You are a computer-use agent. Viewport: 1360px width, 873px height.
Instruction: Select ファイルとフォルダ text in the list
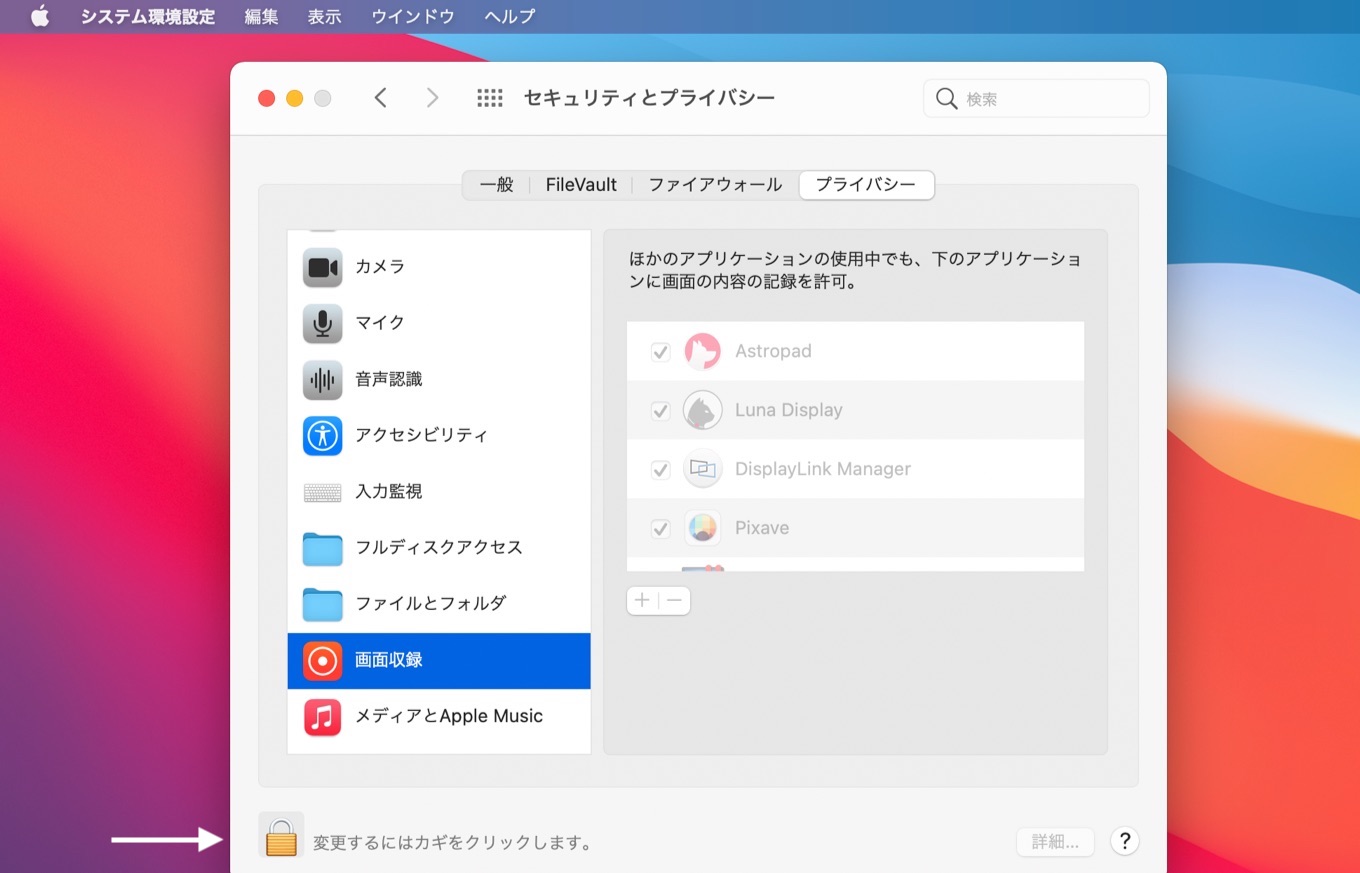[431, 604]
